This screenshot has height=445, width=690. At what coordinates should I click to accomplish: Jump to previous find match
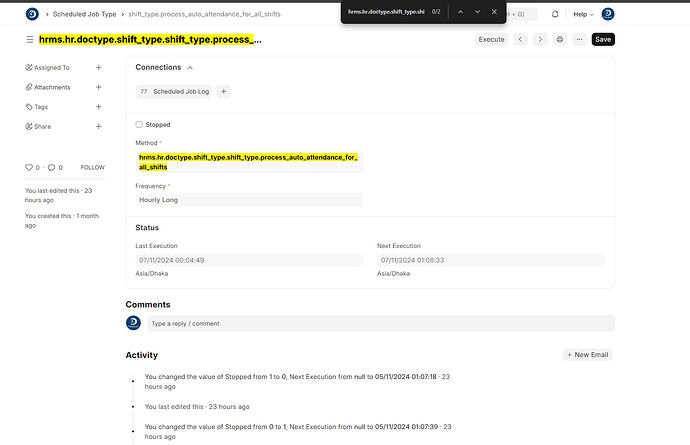click(x=460, y=12)
